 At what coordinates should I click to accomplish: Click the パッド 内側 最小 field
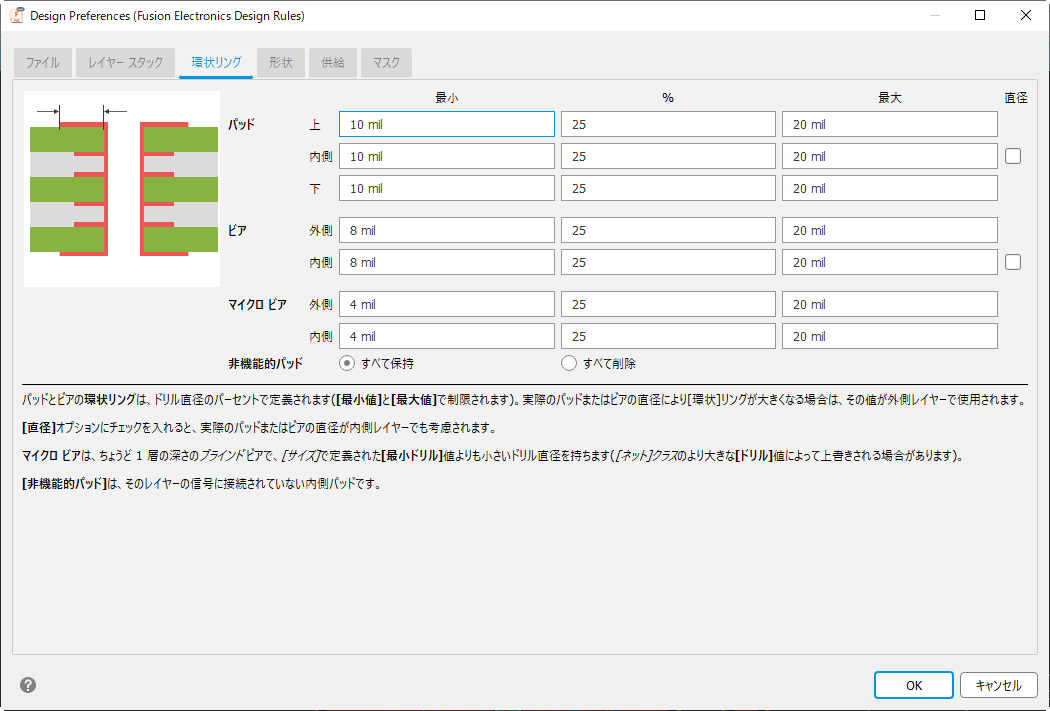pos(447,156)
